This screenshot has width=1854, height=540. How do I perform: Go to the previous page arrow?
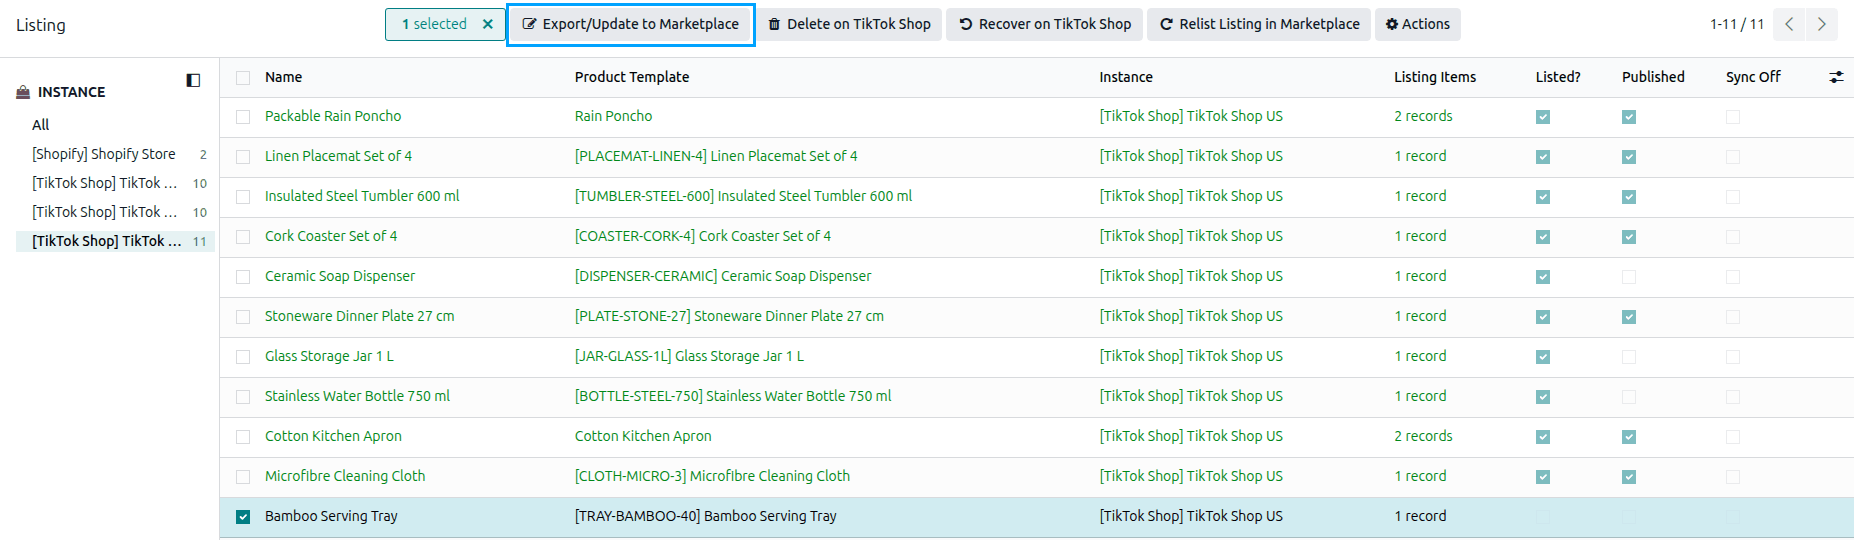[1789, 24]
